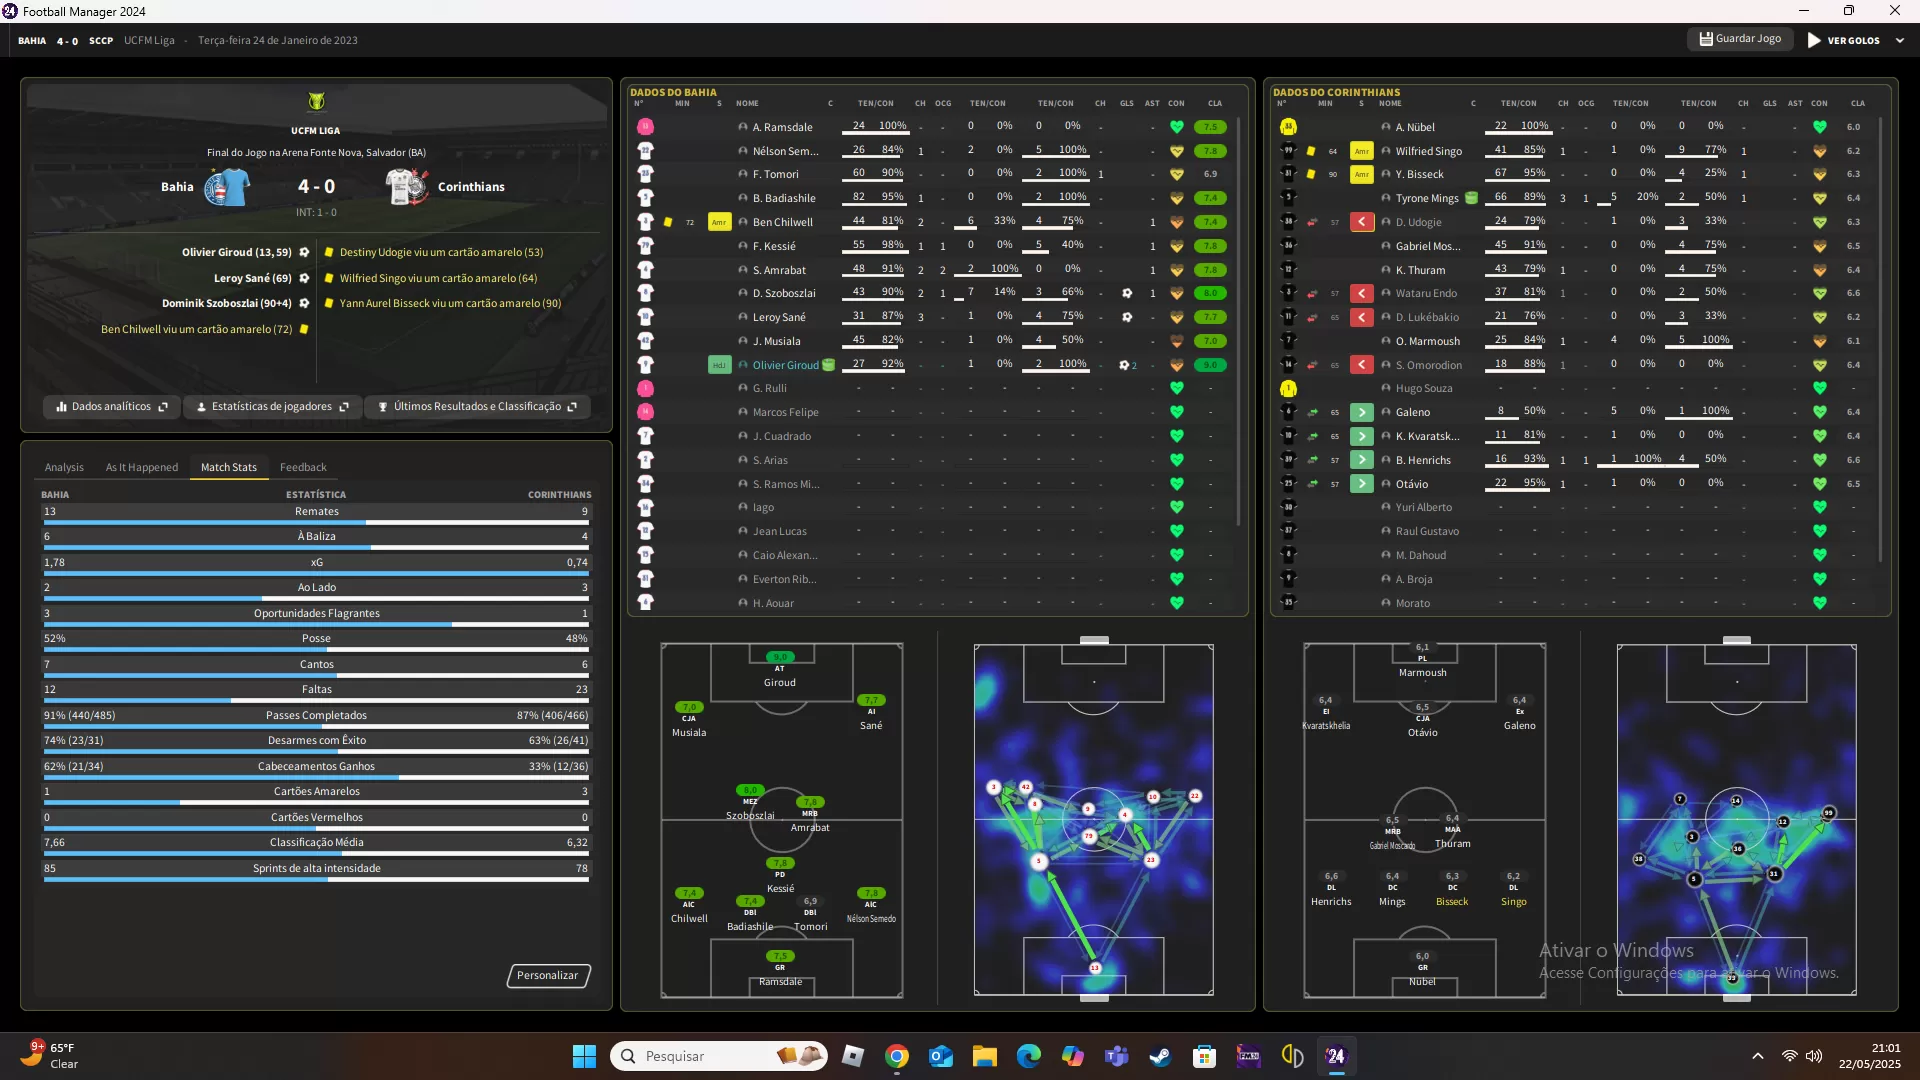Click Y. Bisseck's Amr card badge
The width and height of the screenshot is (1920, 1080).
point(1361,174)
